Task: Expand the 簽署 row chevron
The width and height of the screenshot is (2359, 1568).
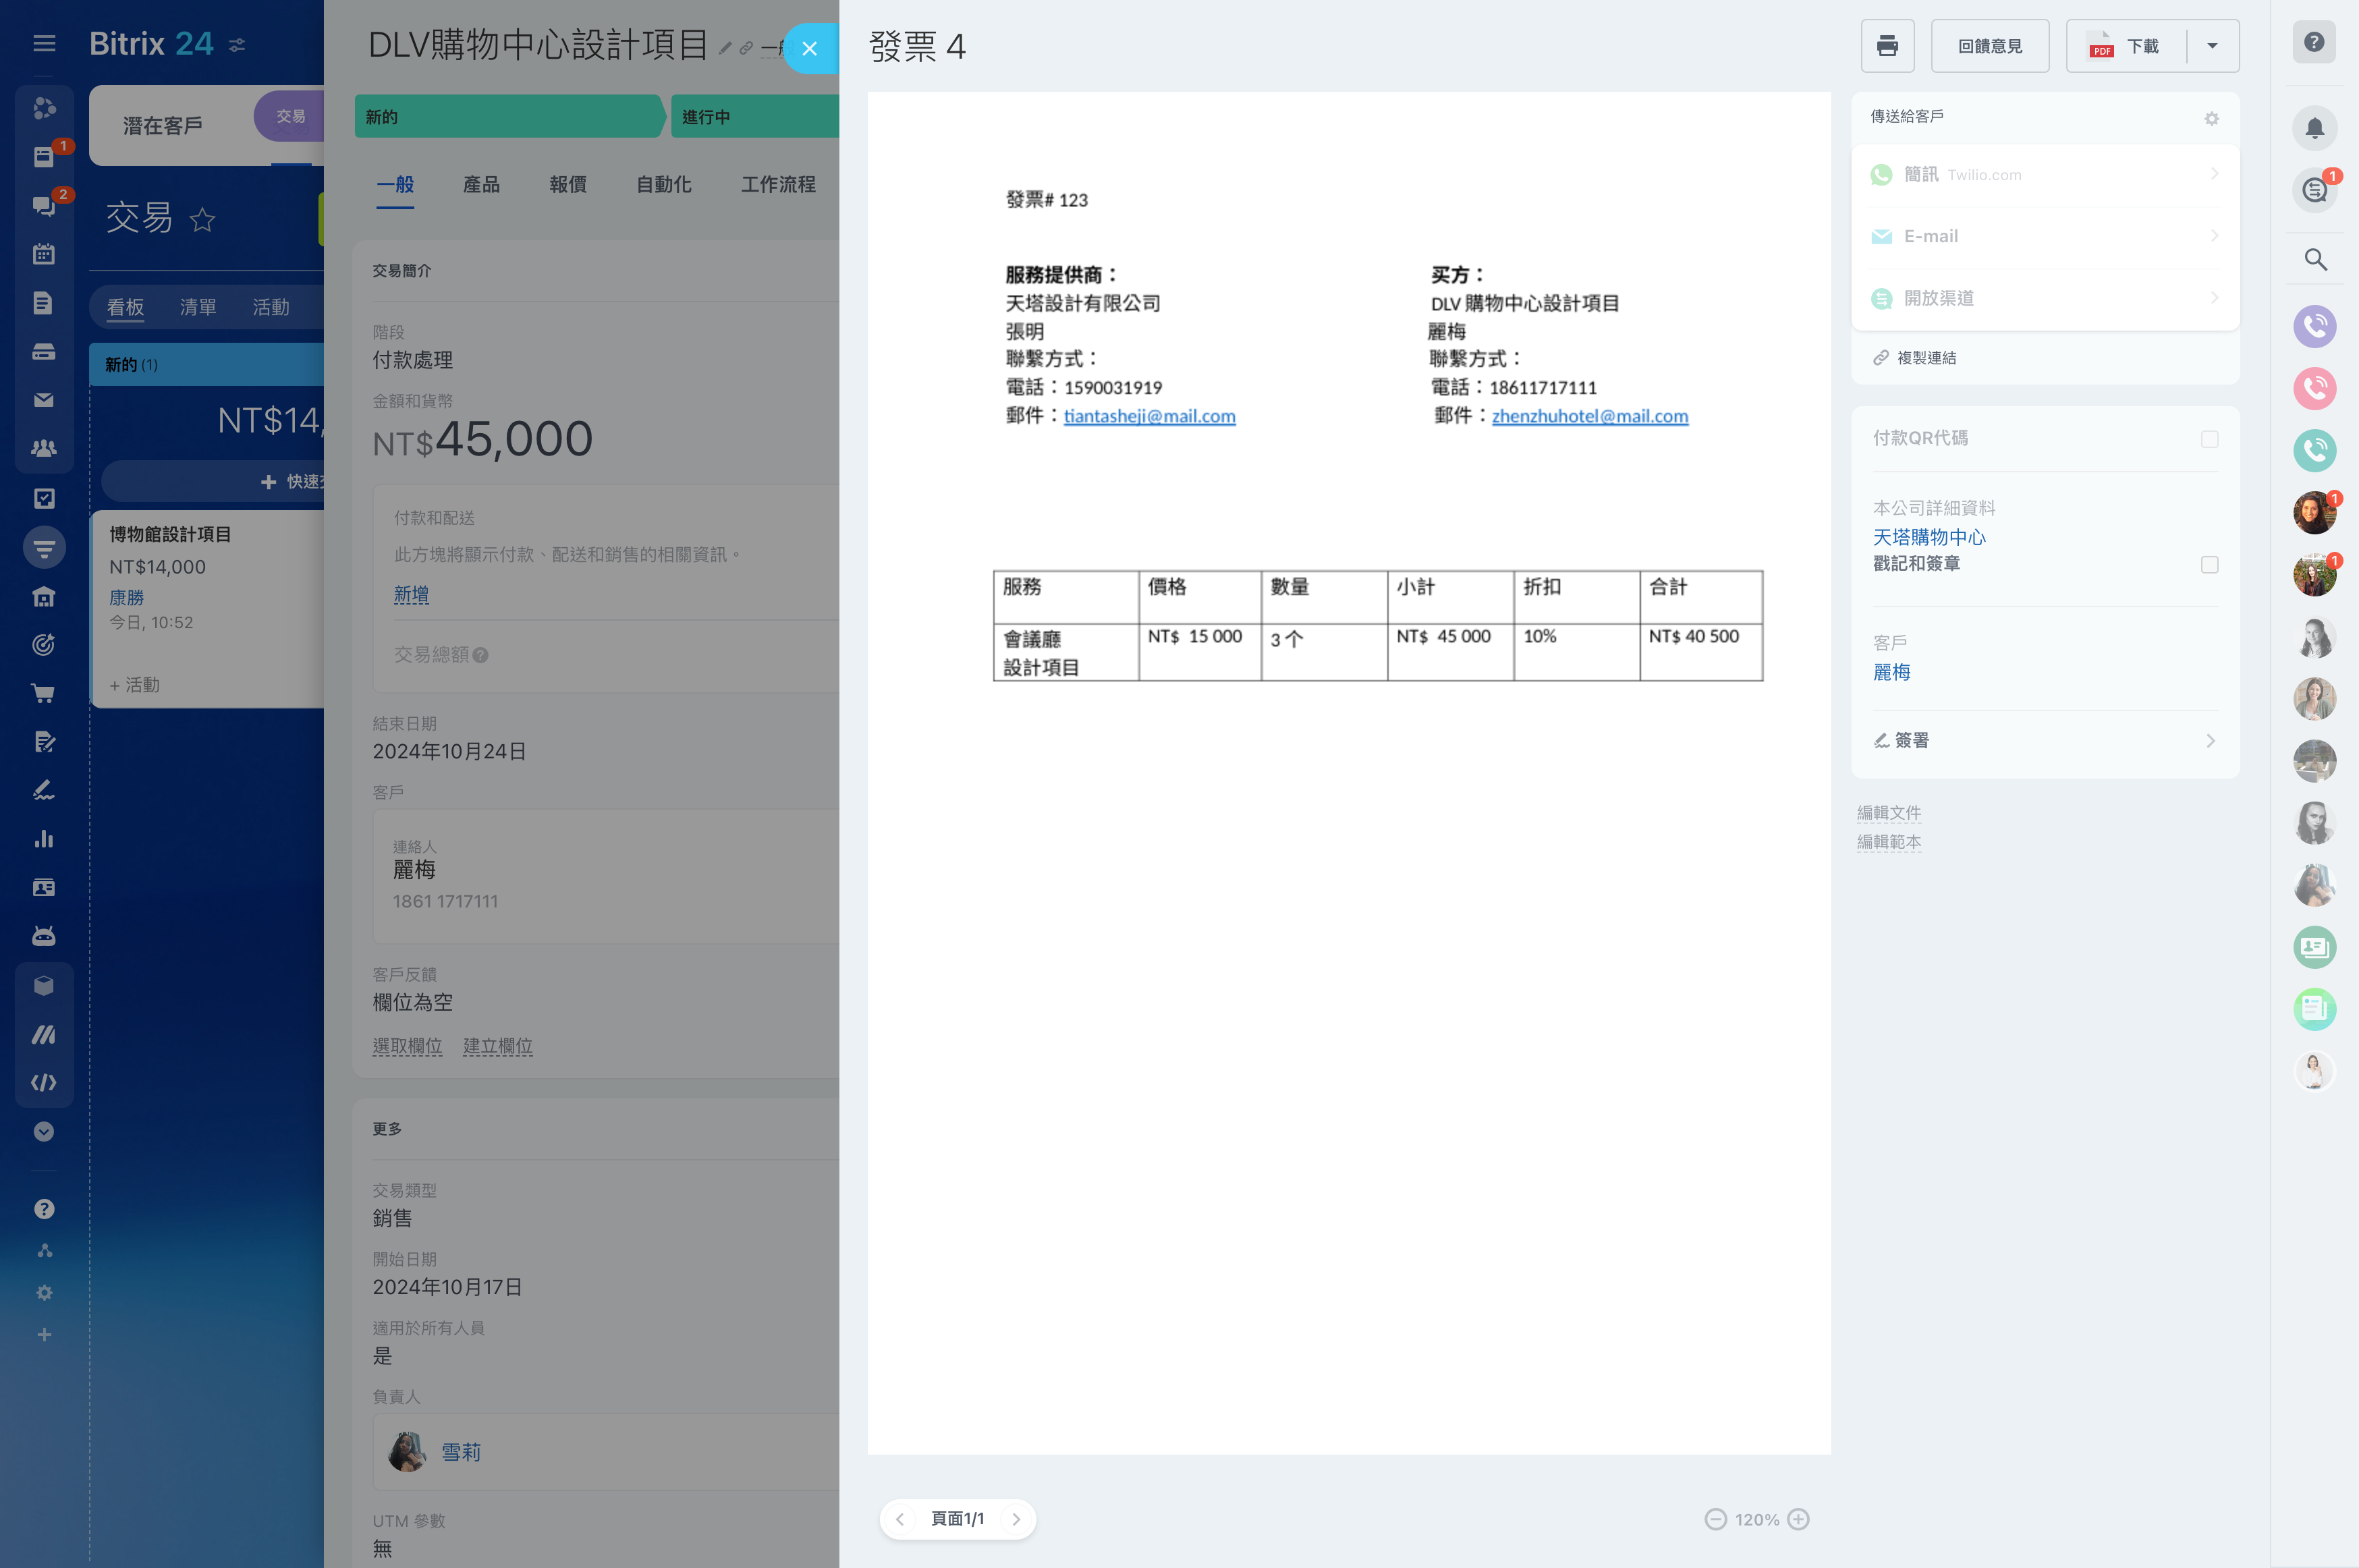Action: pos(2210,741)
